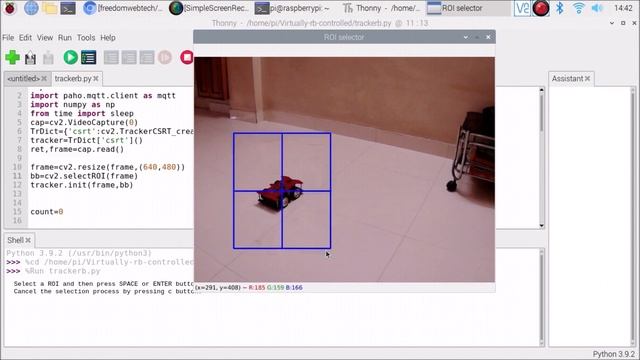Click the Python 3.9.2 interpreter status label
This screenshot has height=360, width=640.
point(613,354)
